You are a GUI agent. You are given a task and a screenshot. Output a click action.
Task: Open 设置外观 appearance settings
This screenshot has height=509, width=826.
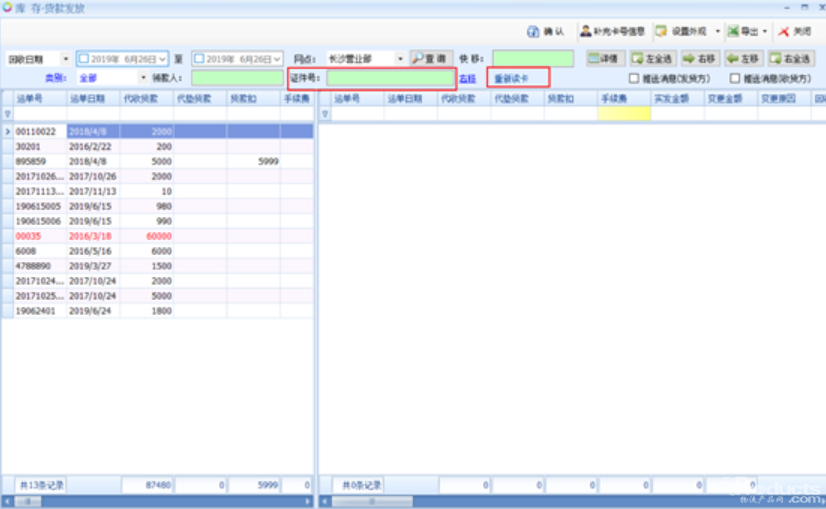682,32
